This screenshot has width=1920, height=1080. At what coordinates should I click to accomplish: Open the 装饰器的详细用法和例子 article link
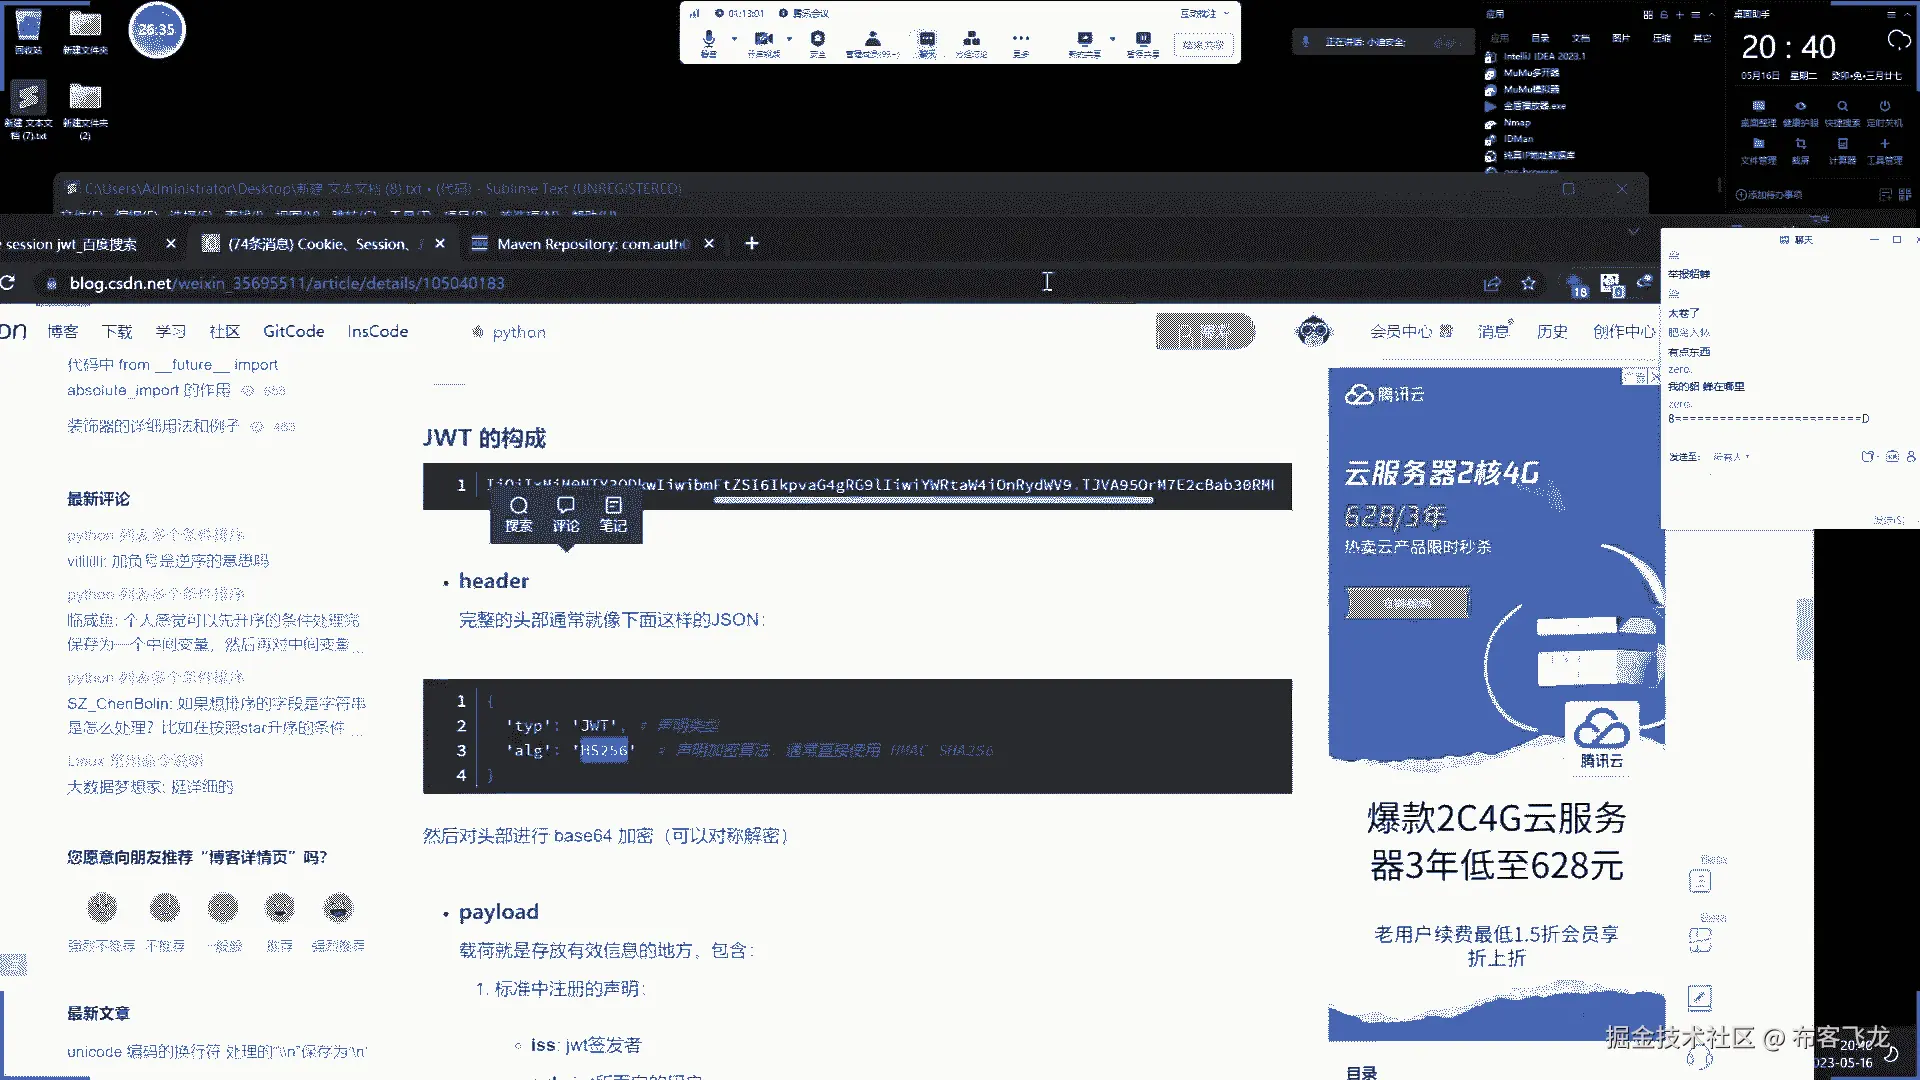(153, 426)
